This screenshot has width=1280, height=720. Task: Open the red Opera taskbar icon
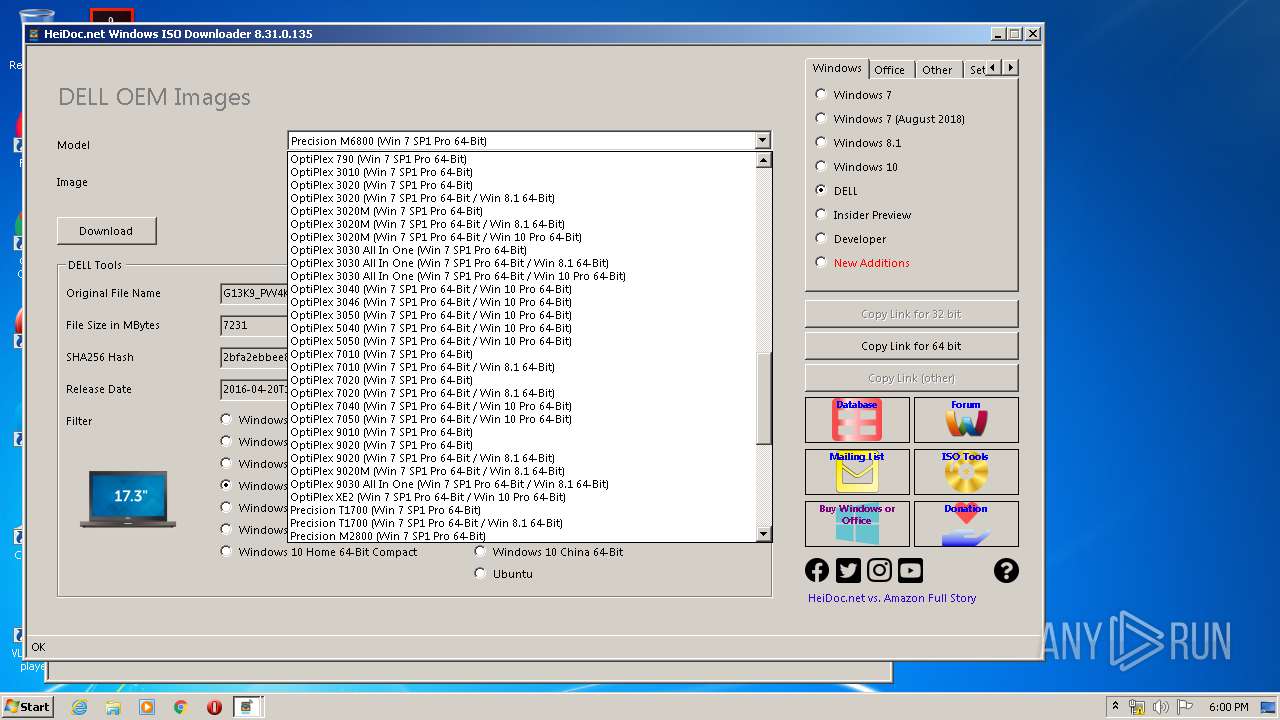point(214,707)
